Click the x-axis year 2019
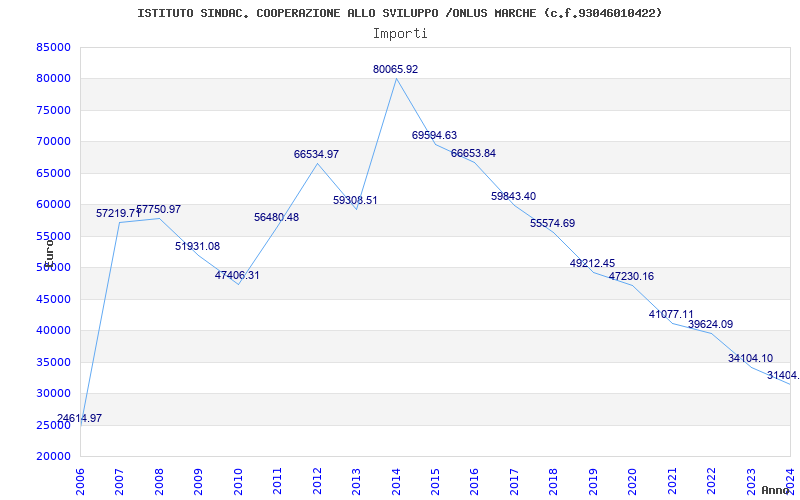Viewport: 800px width, 500px height. tap(593, 481)
